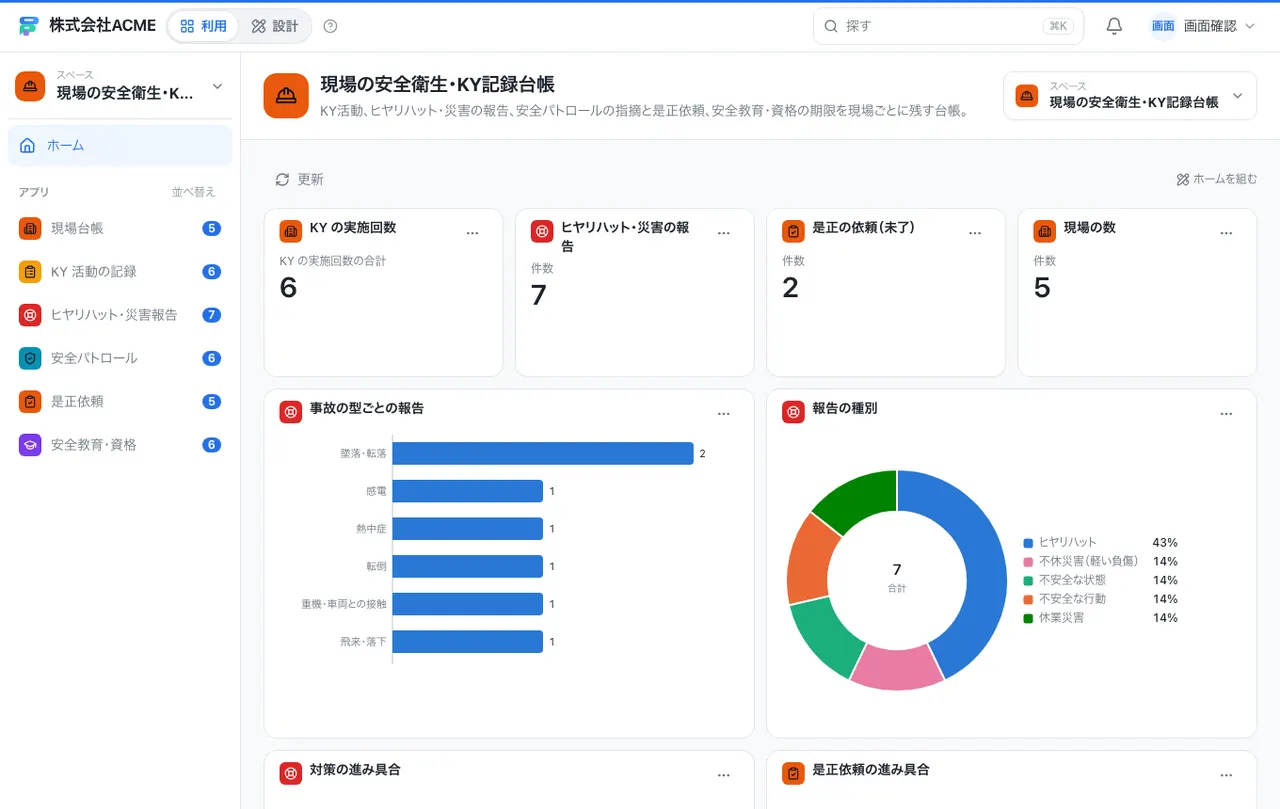Click the 墜落・転落 bar in the chart
1280x809 pixels.
(543, 453)
